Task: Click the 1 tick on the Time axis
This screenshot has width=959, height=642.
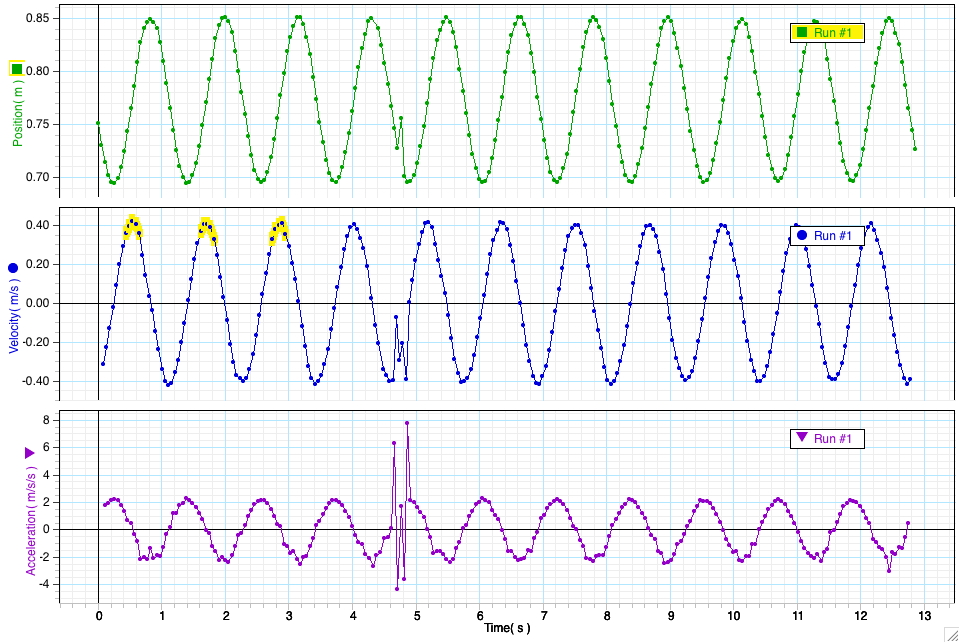Action: click(162, 616)
